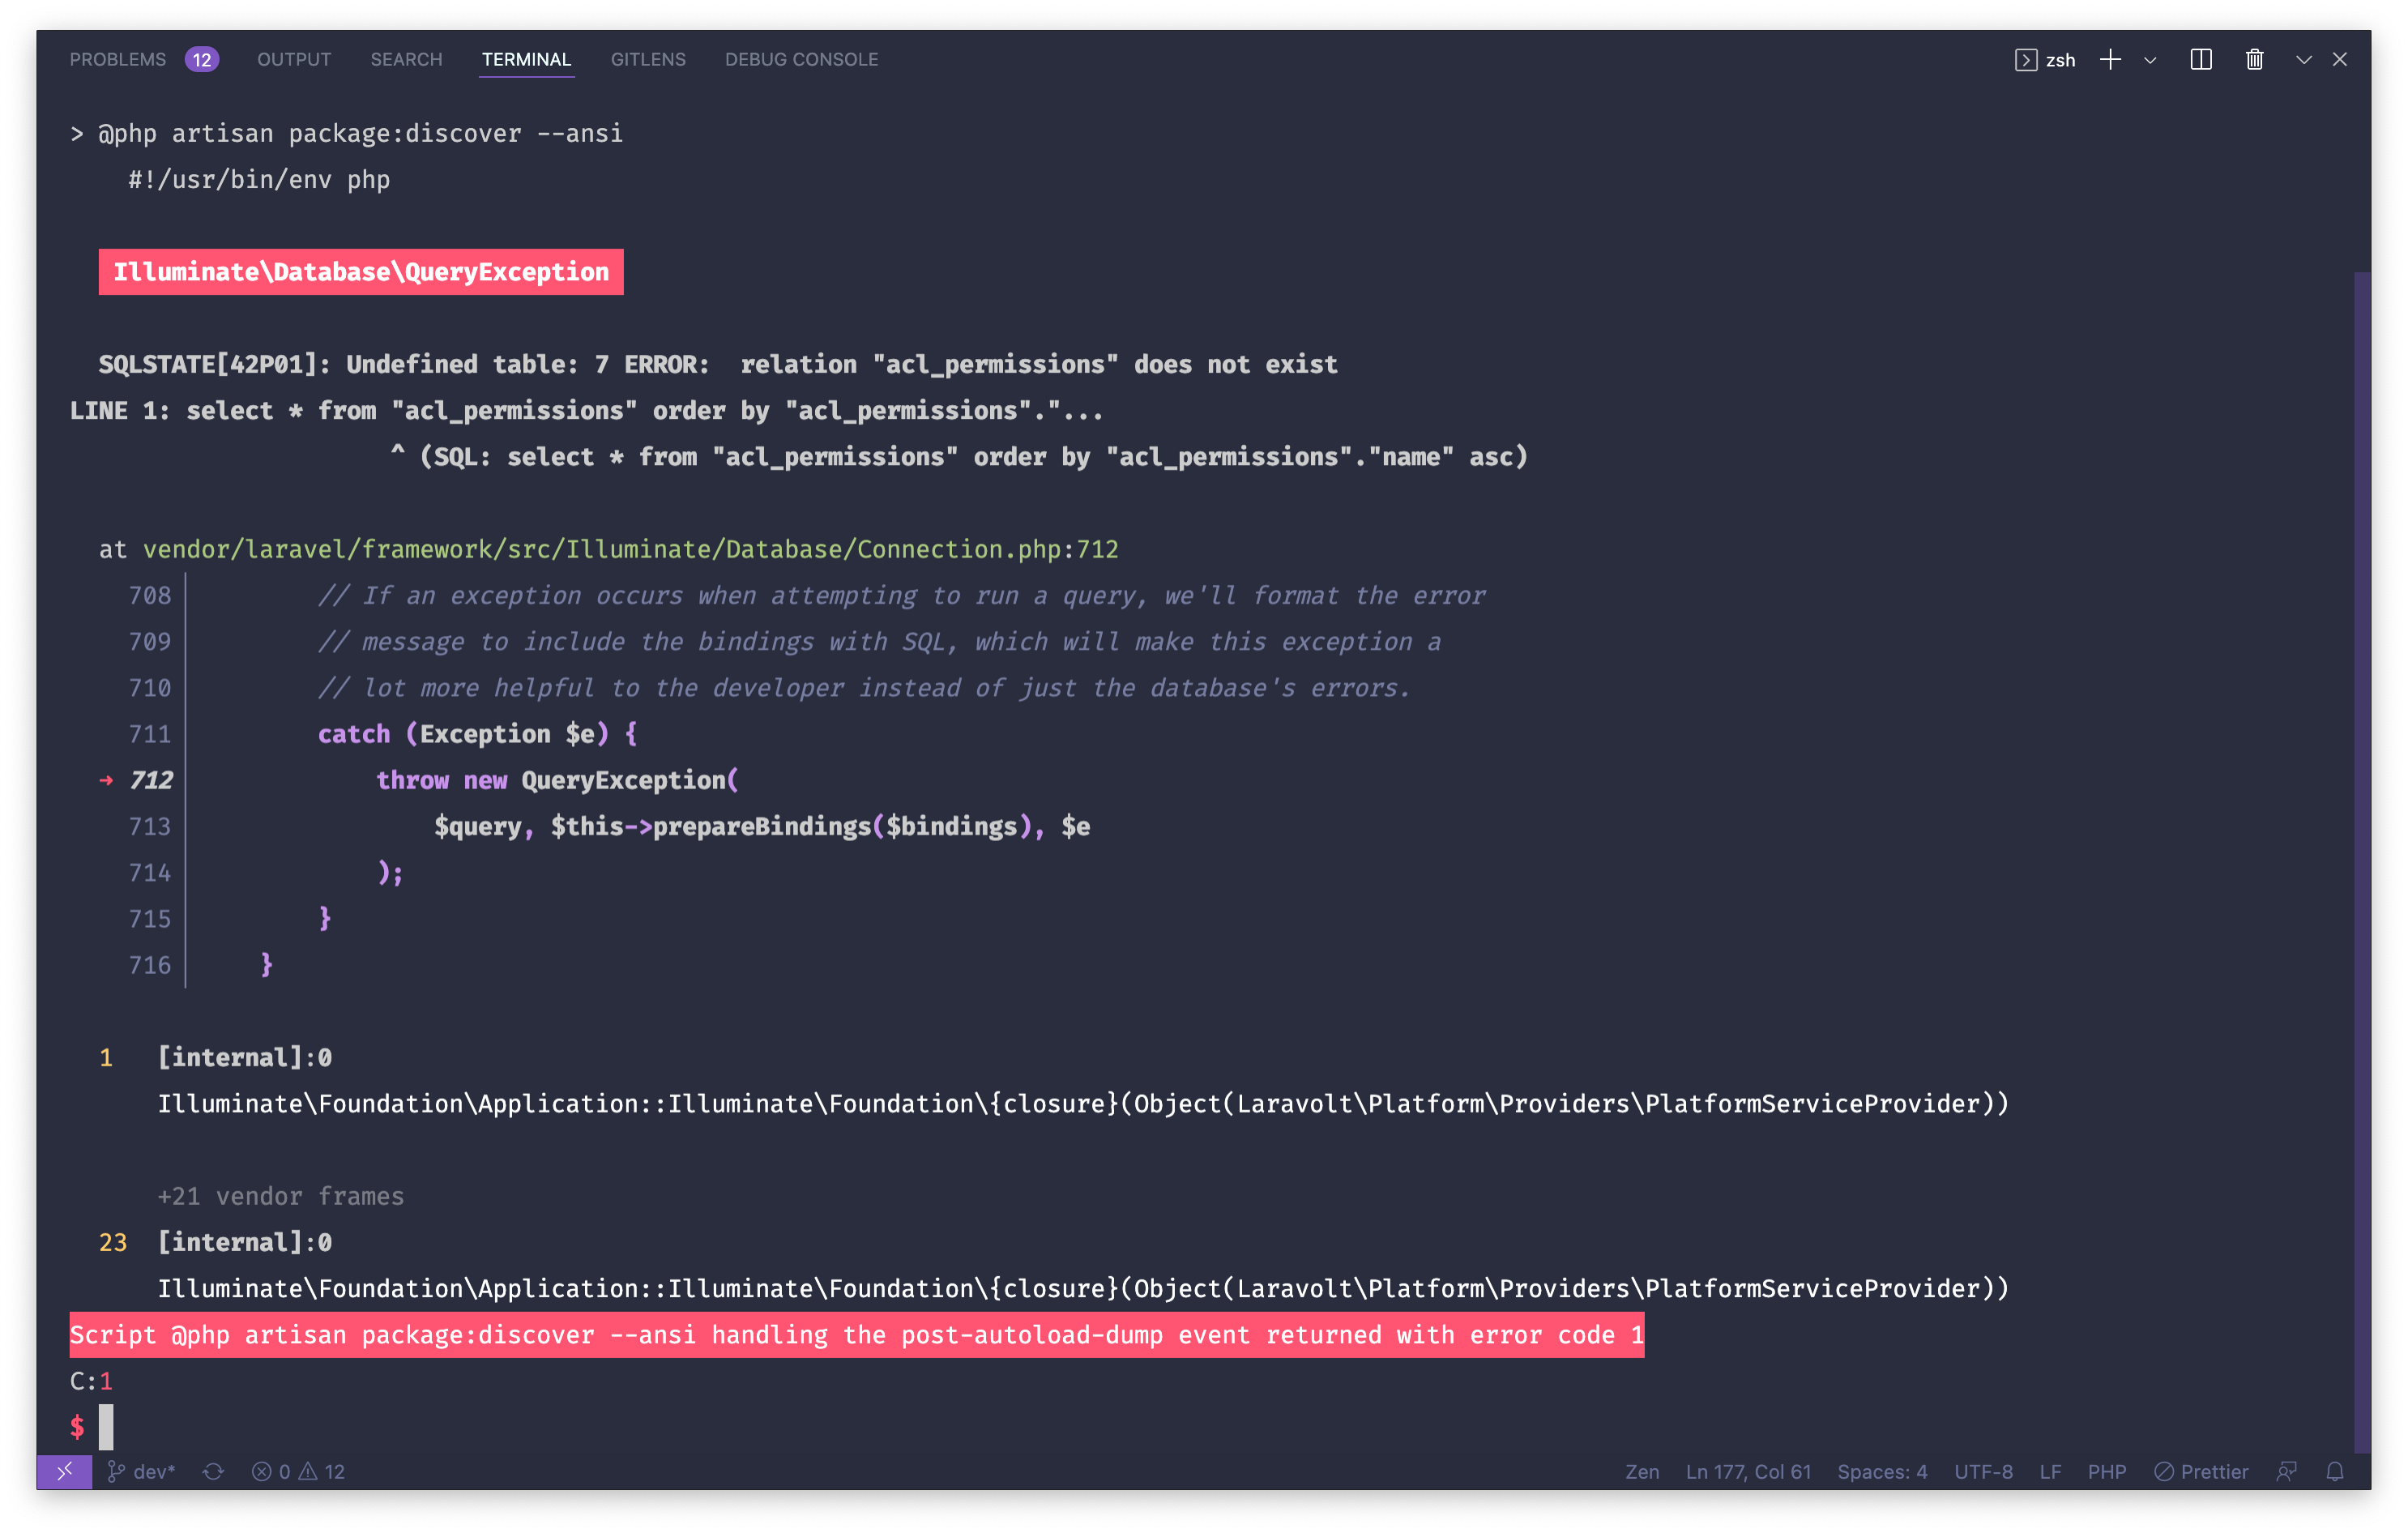Viewport: 2408px width, 1533px height.
Task: Open the terminal launch profile dropdown
Action: coord(2150,59)
